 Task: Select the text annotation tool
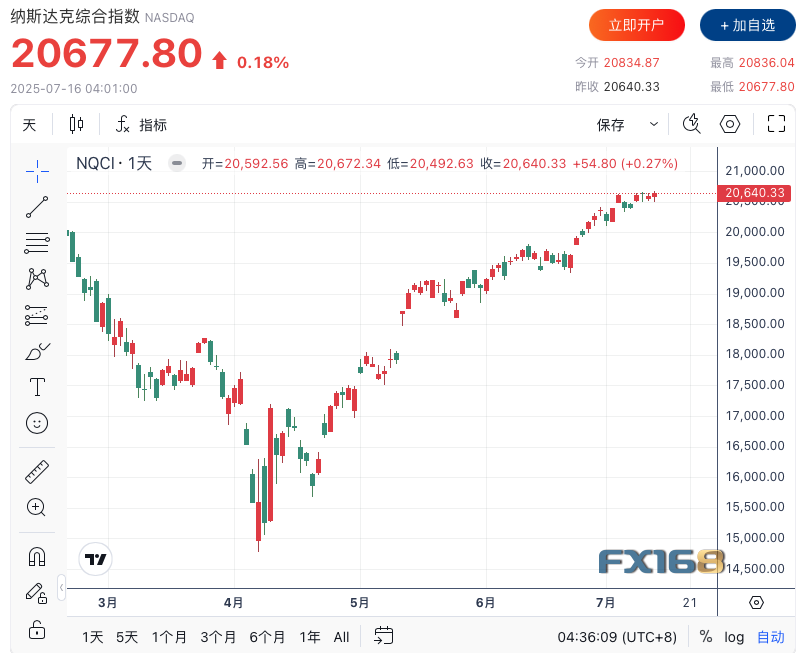[37, 386]
